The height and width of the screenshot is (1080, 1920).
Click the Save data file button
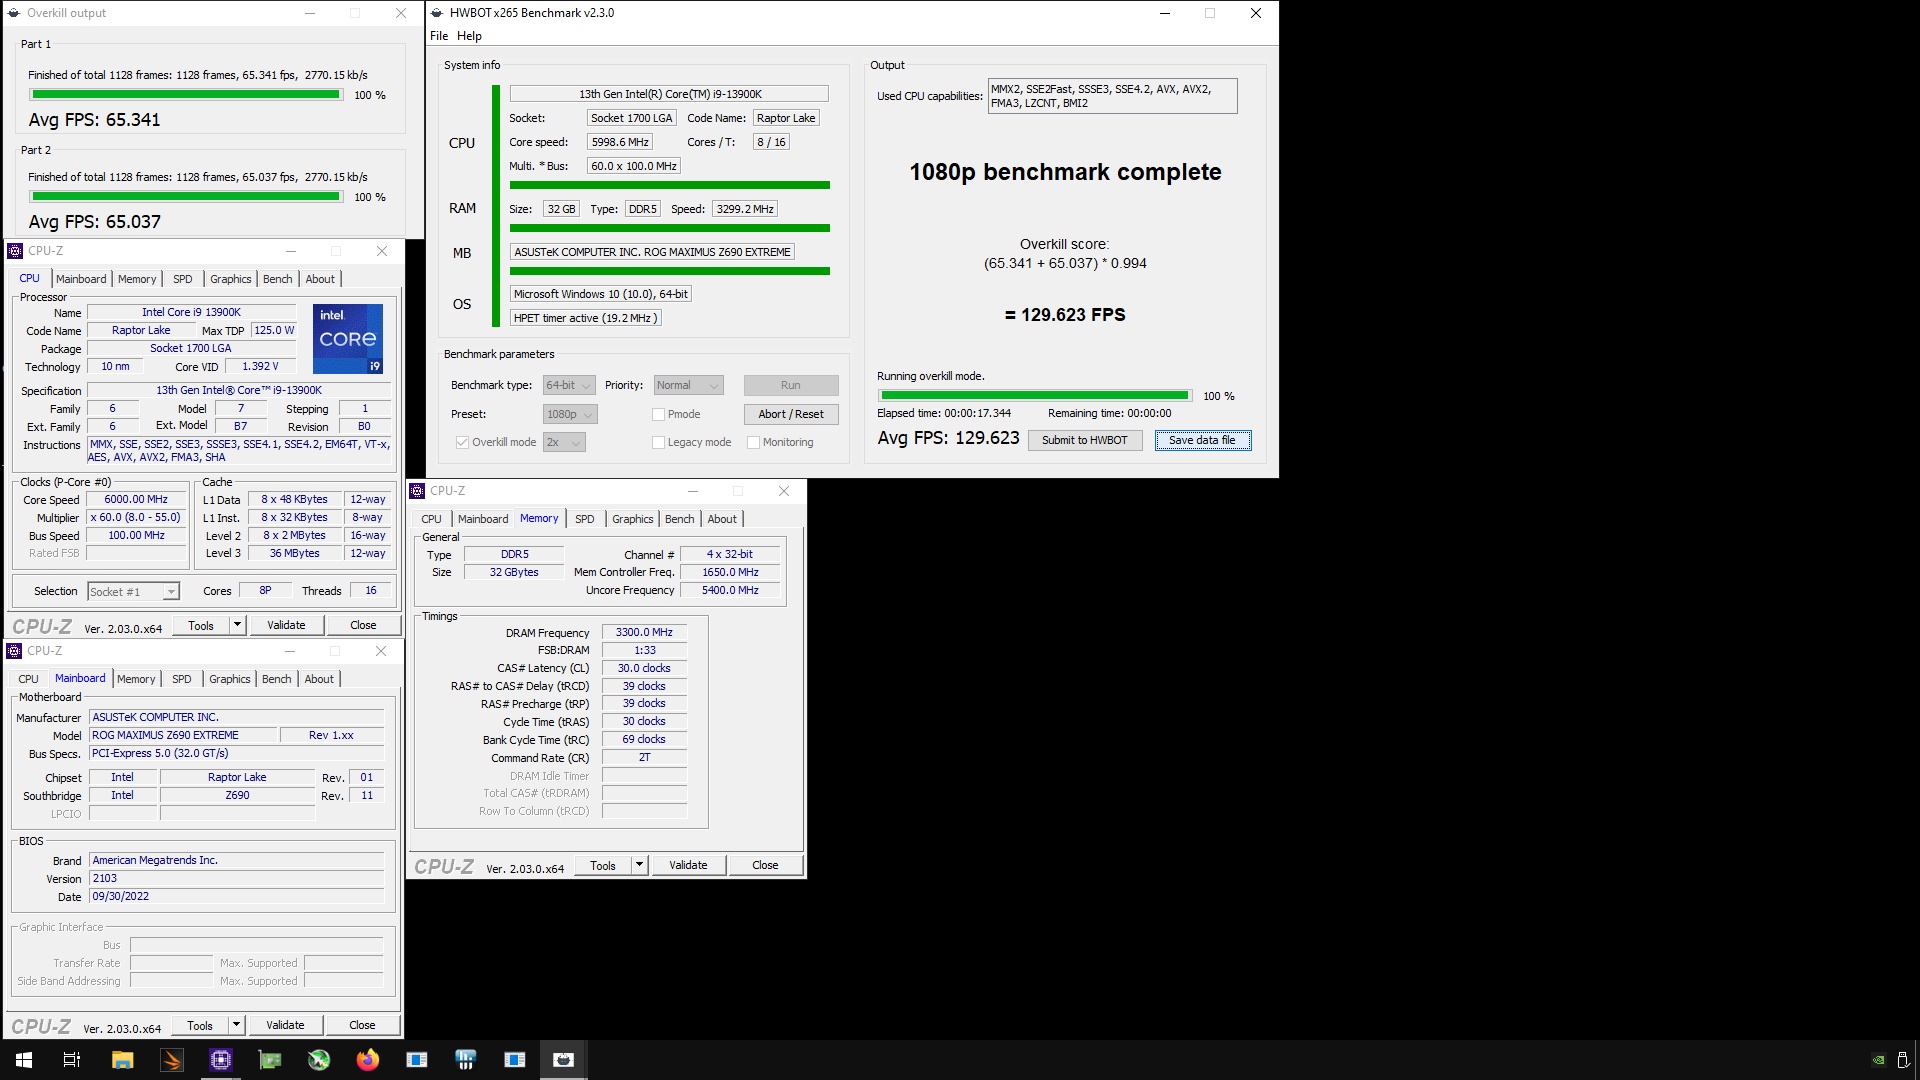tap(1202, 440)
